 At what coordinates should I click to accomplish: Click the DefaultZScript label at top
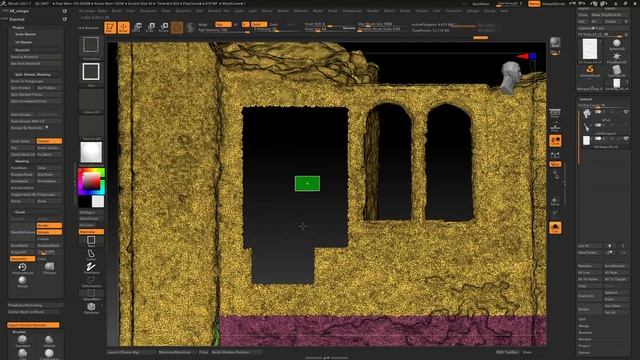tap(553, 4)
